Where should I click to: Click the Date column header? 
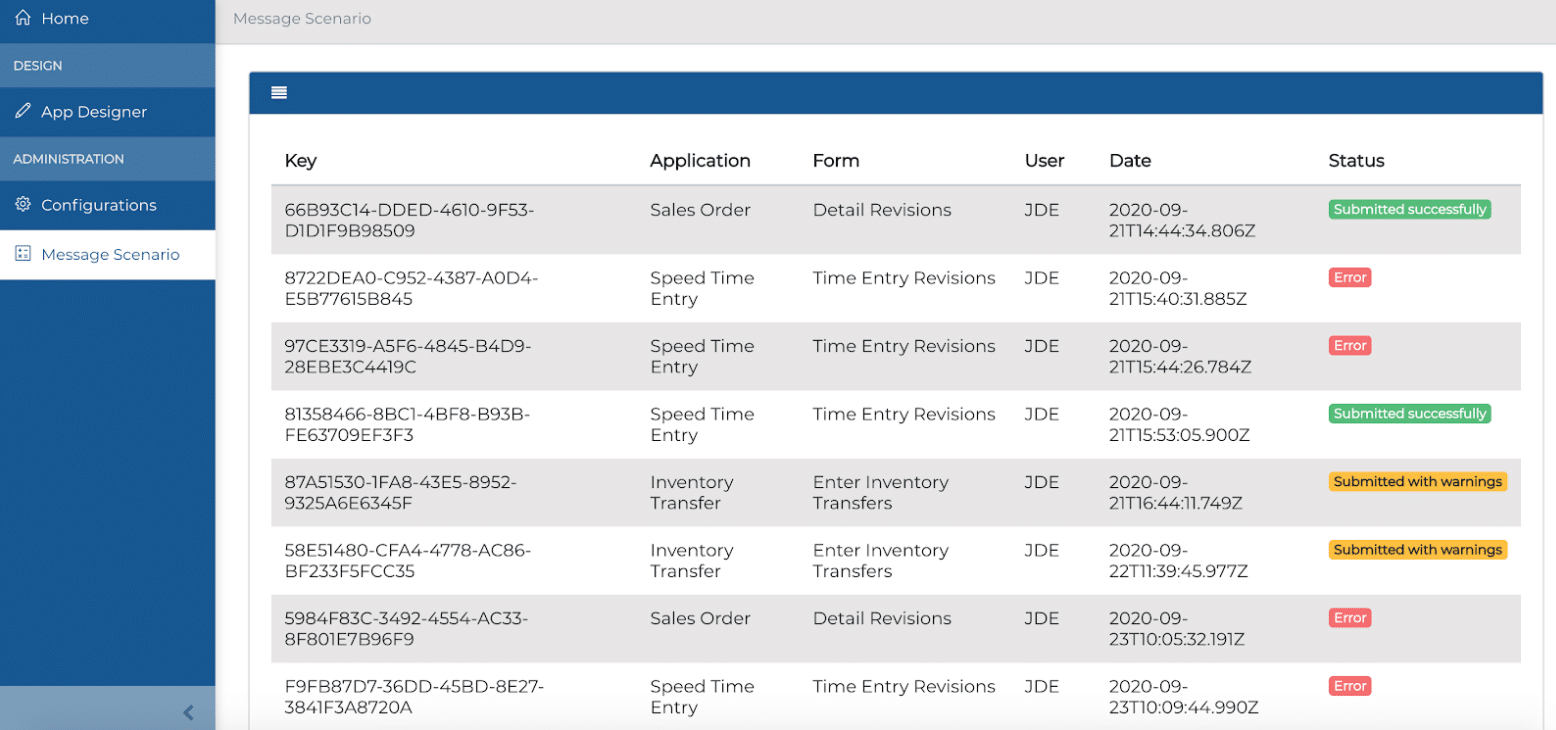(1130, 160)
